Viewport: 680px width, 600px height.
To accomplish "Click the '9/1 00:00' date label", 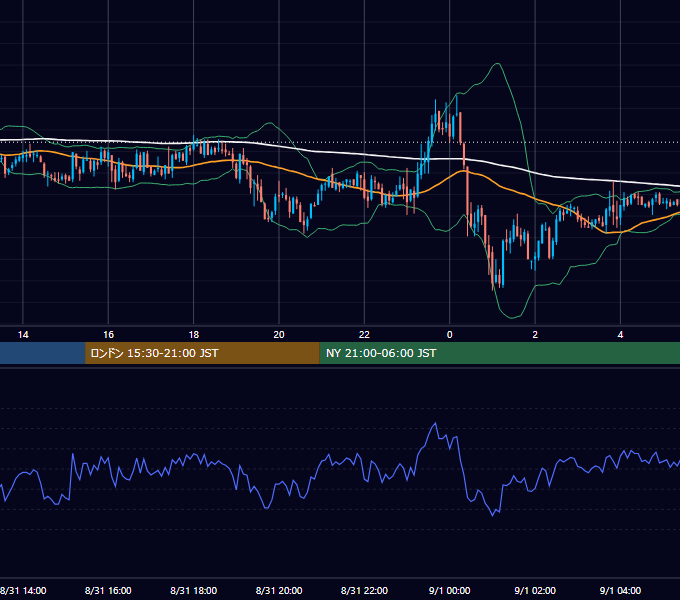I will [450, 590].
